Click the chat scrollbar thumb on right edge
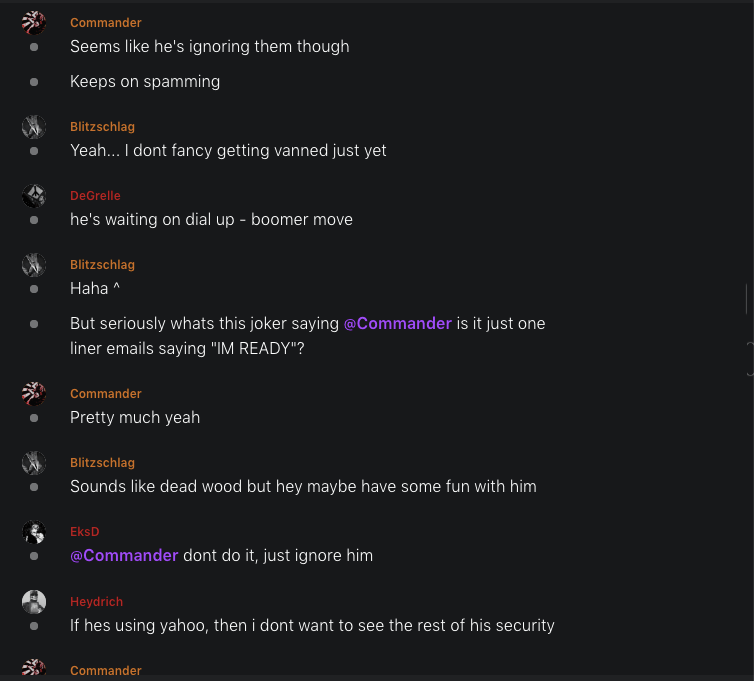This screenshot has width=754, height=681. coord(746,298)
